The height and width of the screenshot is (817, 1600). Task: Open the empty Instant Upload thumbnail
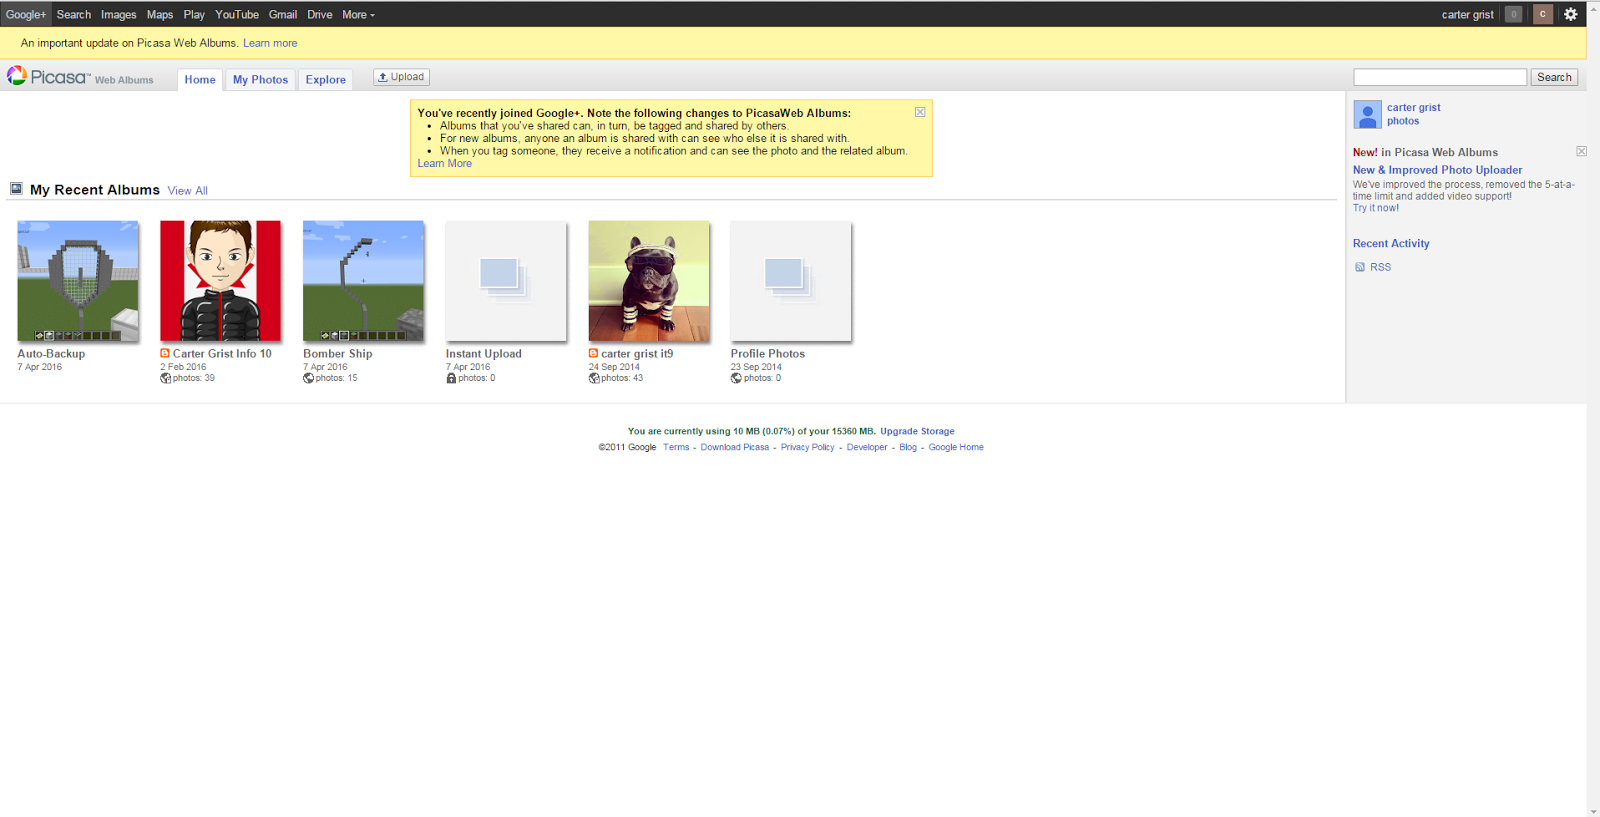coord(506,281)
